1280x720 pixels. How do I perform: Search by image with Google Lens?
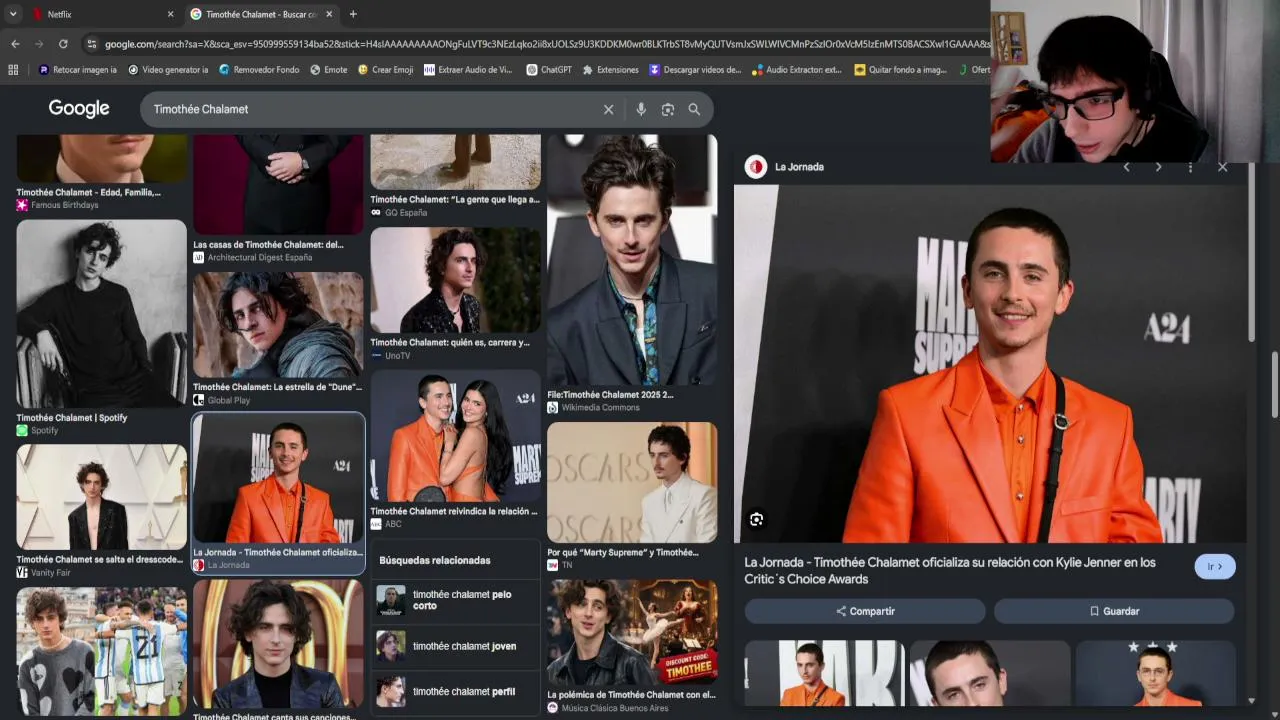[x=668, y=109]
